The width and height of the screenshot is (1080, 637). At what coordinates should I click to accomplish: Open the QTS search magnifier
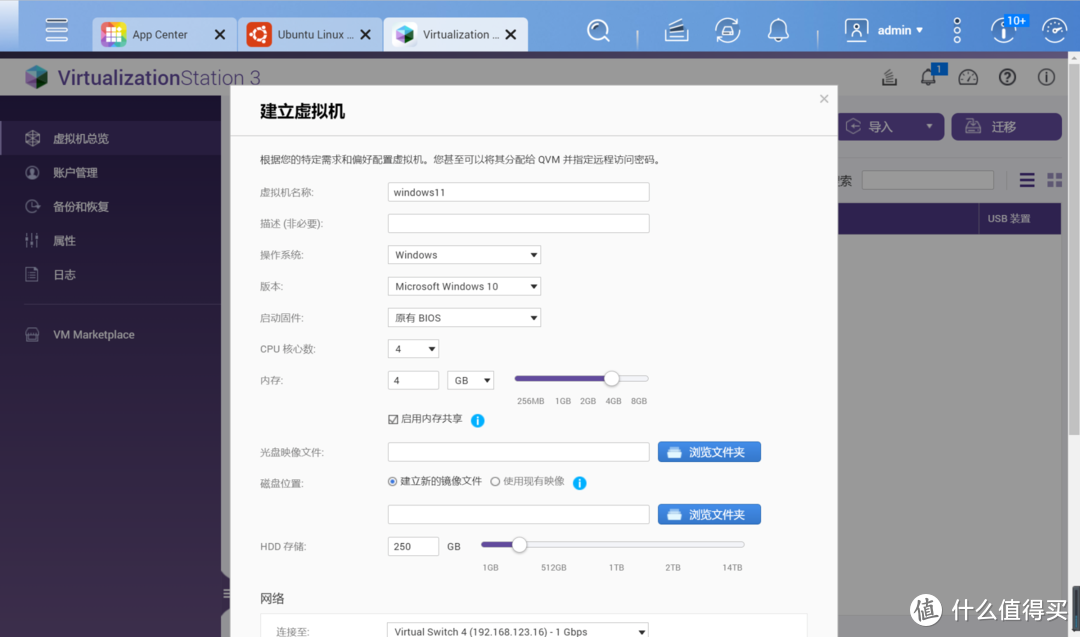598,30
